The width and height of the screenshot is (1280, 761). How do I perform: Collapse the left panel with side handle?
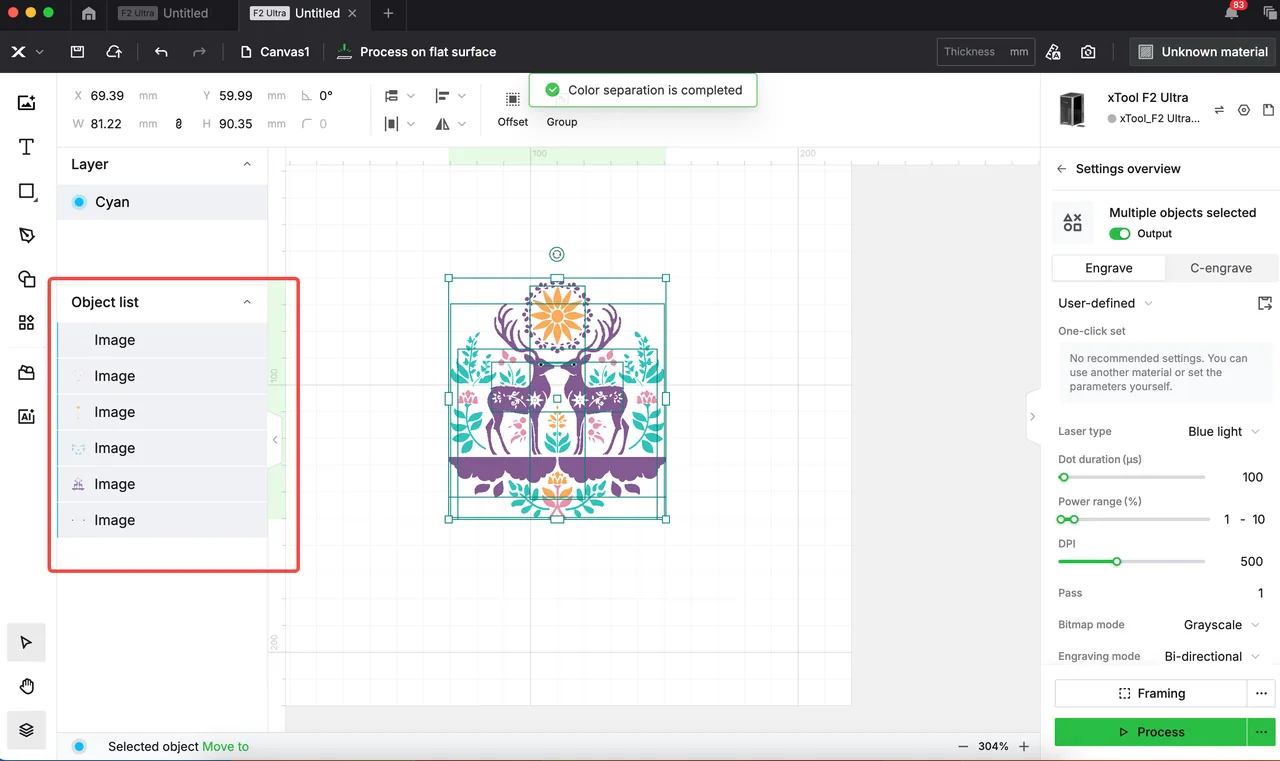pos(274,440)
